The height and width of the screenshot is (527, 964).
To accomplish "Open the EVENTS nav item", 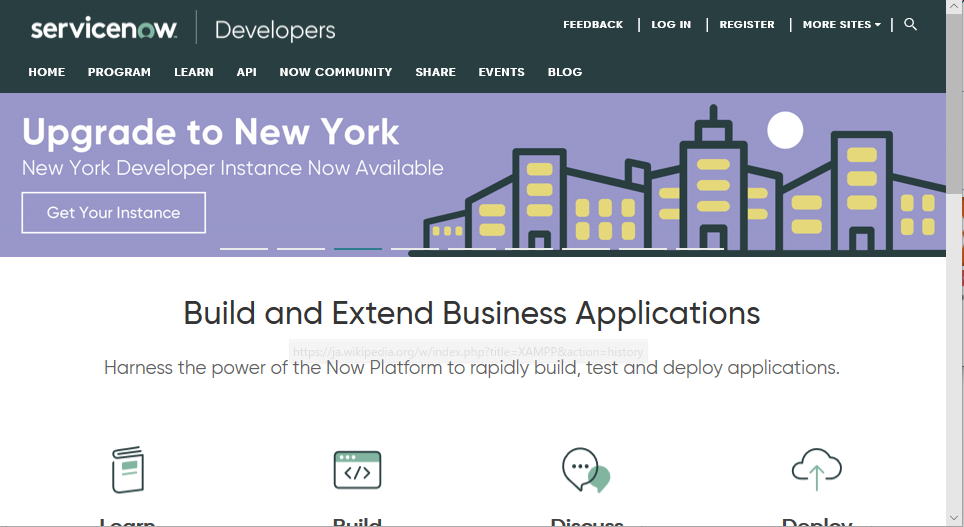I will (x=502, y=72).
